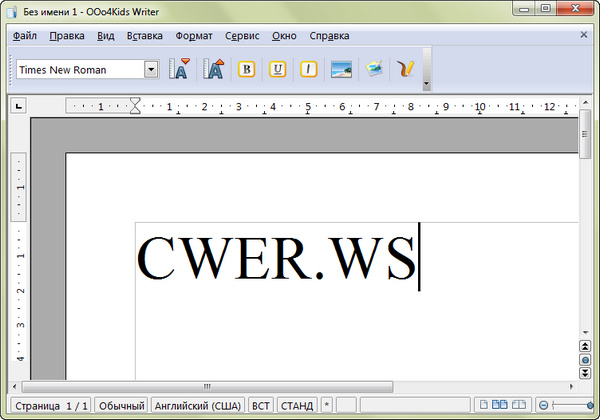Viewport: 600px width, 420px height.
Task: Switch to single page view layout
Action: point(483,405)
